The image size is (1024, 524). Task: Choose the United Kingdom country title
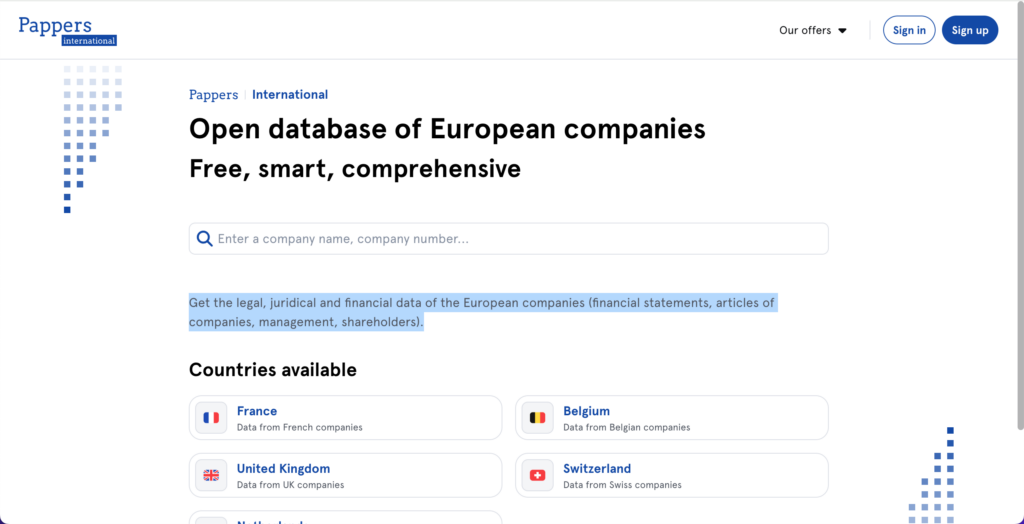tap(283, 468)
